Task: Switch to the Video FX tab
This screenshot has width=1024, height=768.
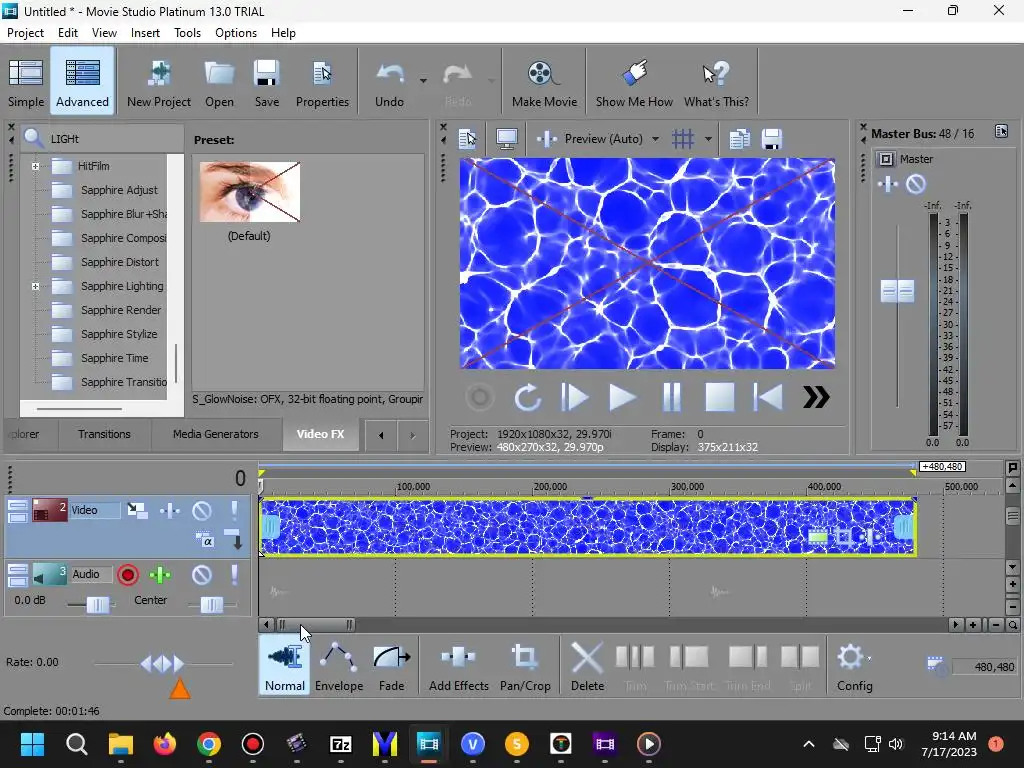Action: (320, 434)
